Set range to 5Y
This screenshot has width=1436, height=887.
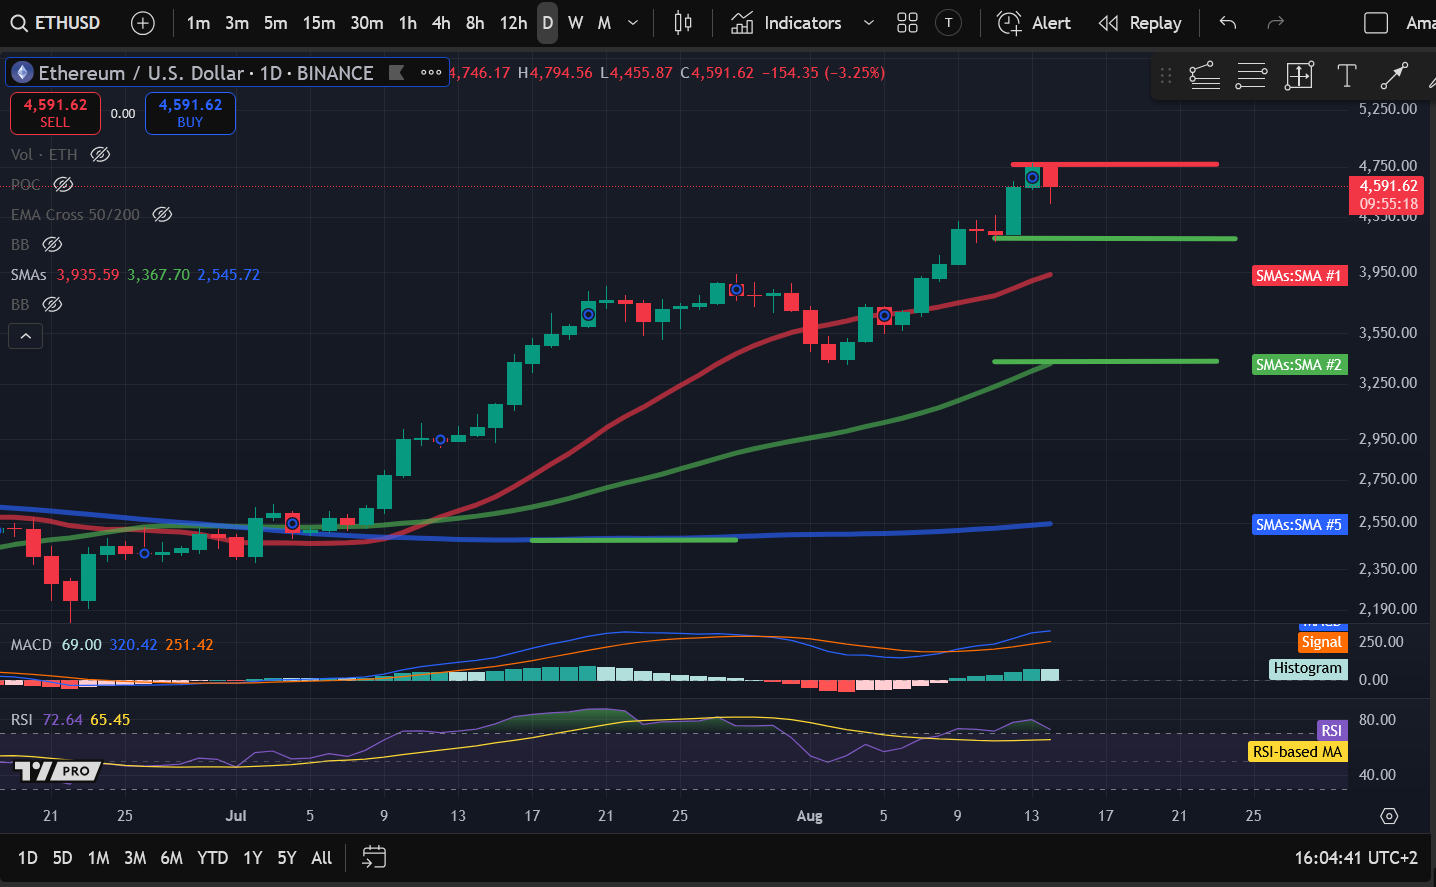pyautogui.click(x=287, y=858)
